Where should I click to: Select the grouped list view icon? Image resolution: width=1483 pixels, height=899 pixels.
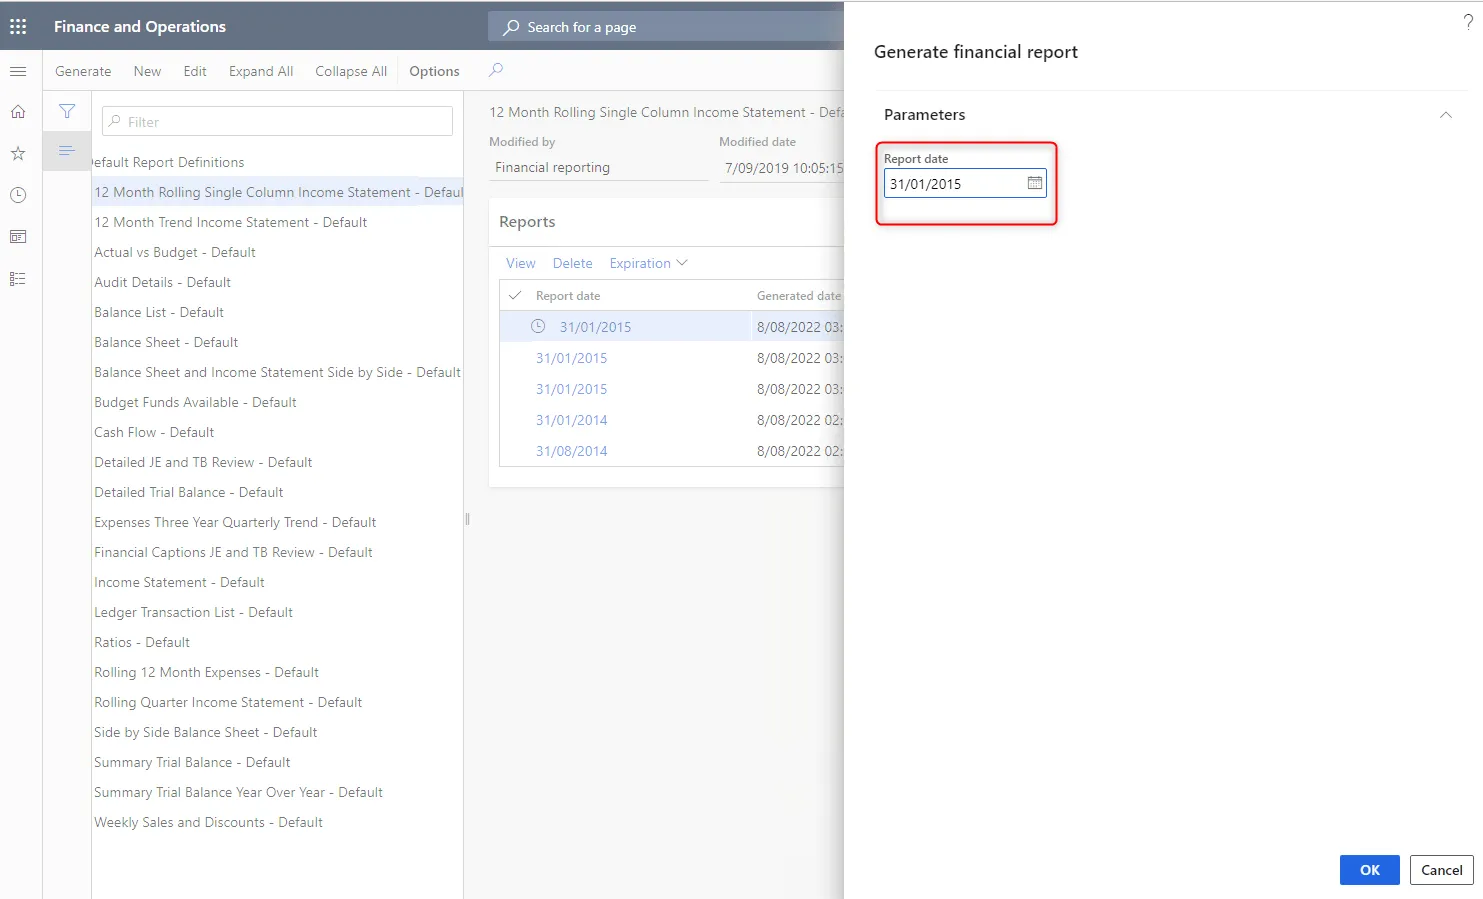[66, 152]
